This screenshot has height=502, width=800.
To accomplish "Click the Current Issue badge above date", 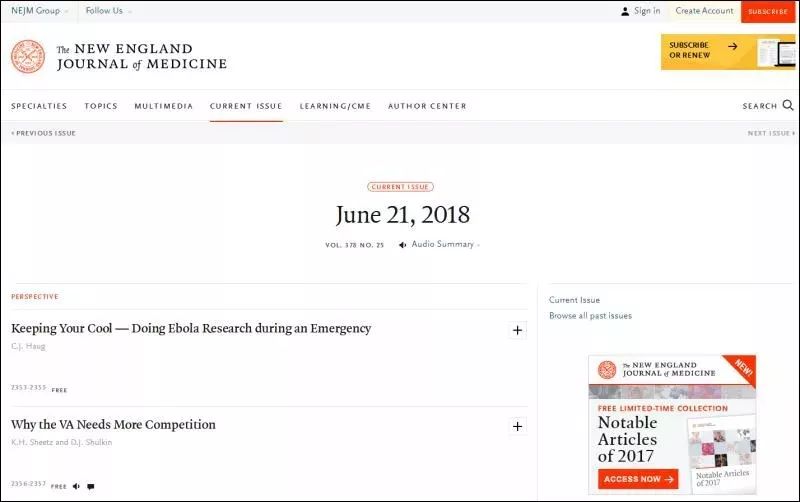I will (x=401, y=187).
